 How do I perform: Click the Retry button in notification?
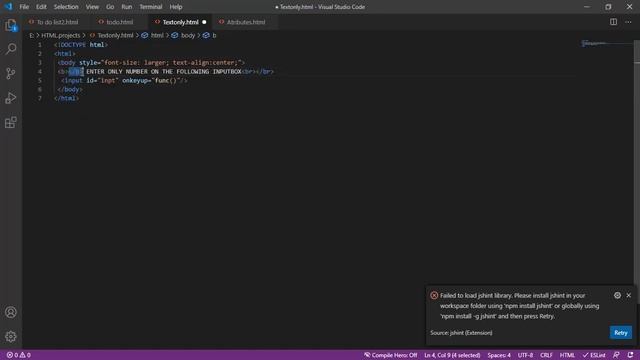[x=620, y=333]
